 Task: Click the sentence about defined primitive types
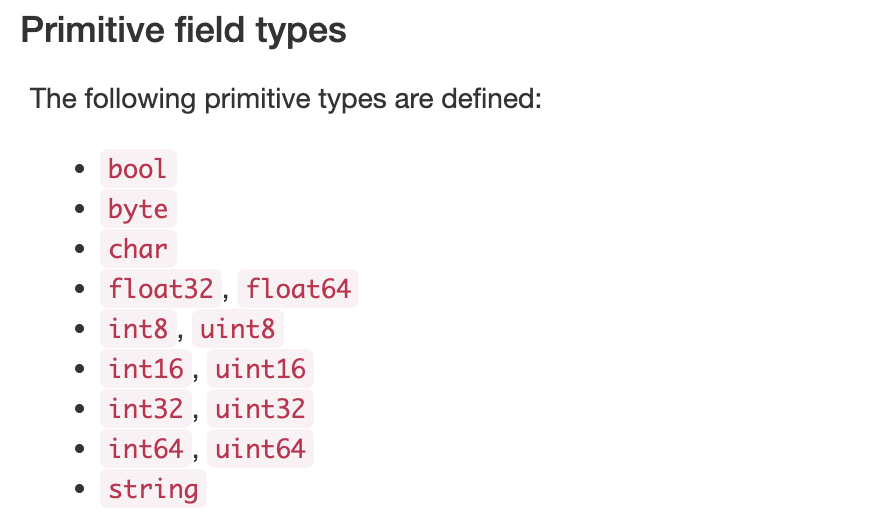[286, 99]
